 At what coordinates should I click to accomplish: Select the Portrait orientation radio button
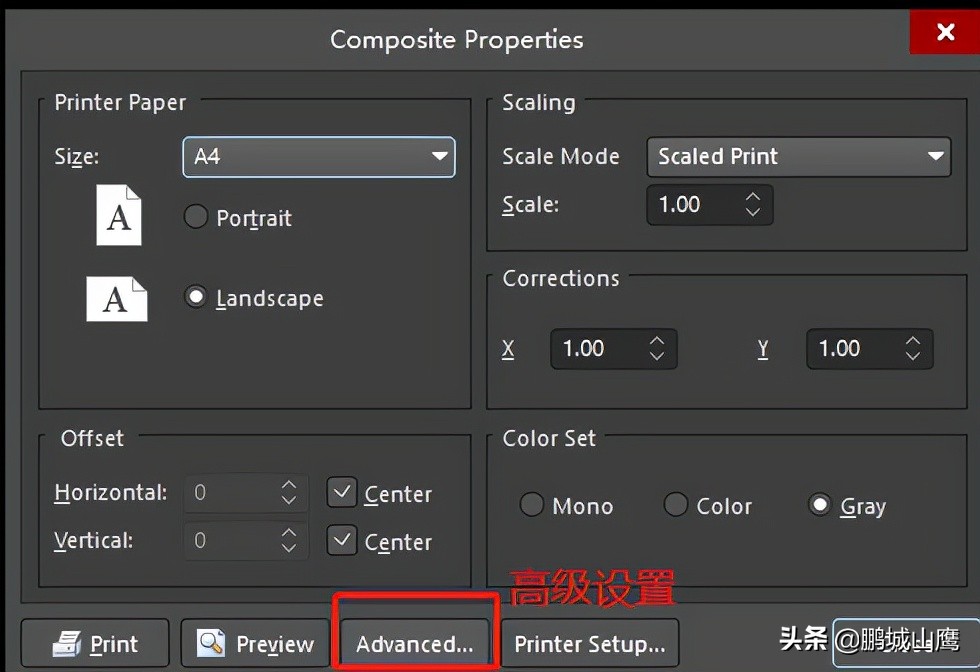196,216
